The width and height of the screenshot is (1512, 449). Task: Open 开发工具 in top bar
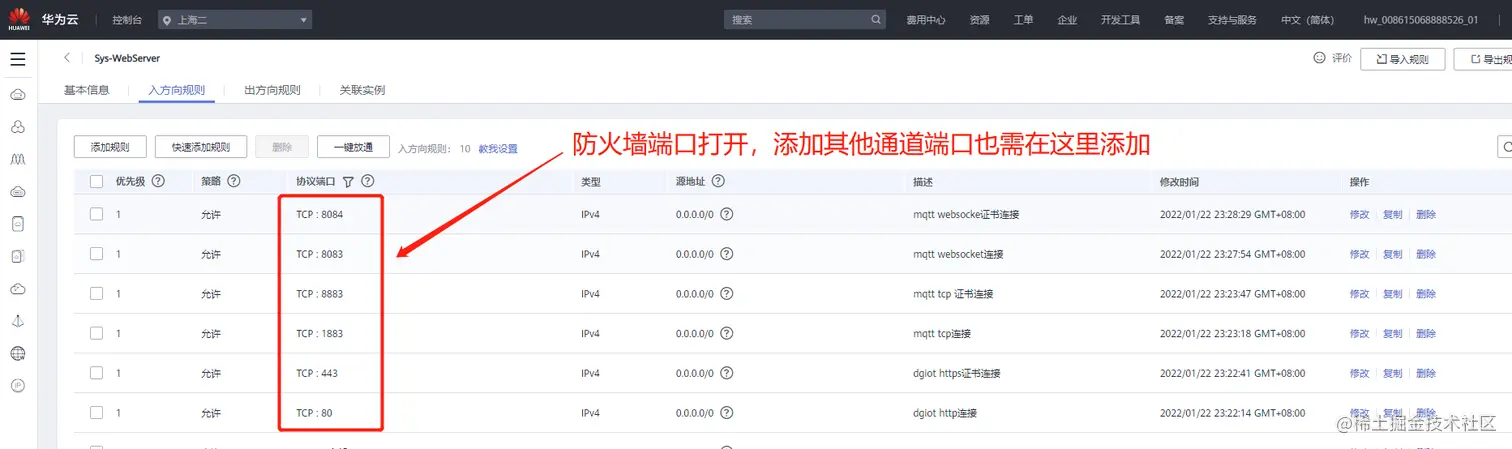tap(1120, 20)
